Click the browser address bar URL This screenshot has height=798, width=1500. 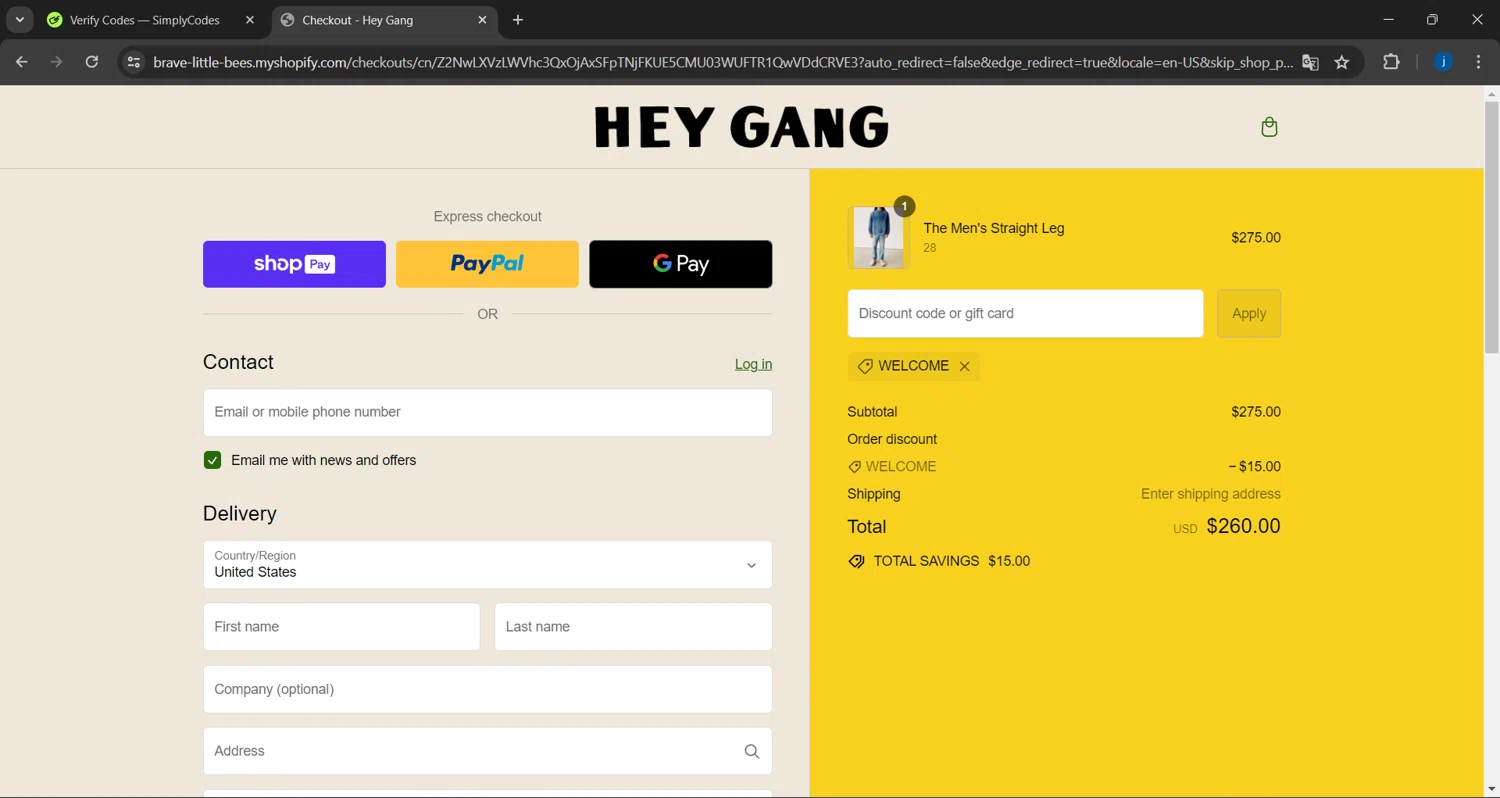[722, 62]
